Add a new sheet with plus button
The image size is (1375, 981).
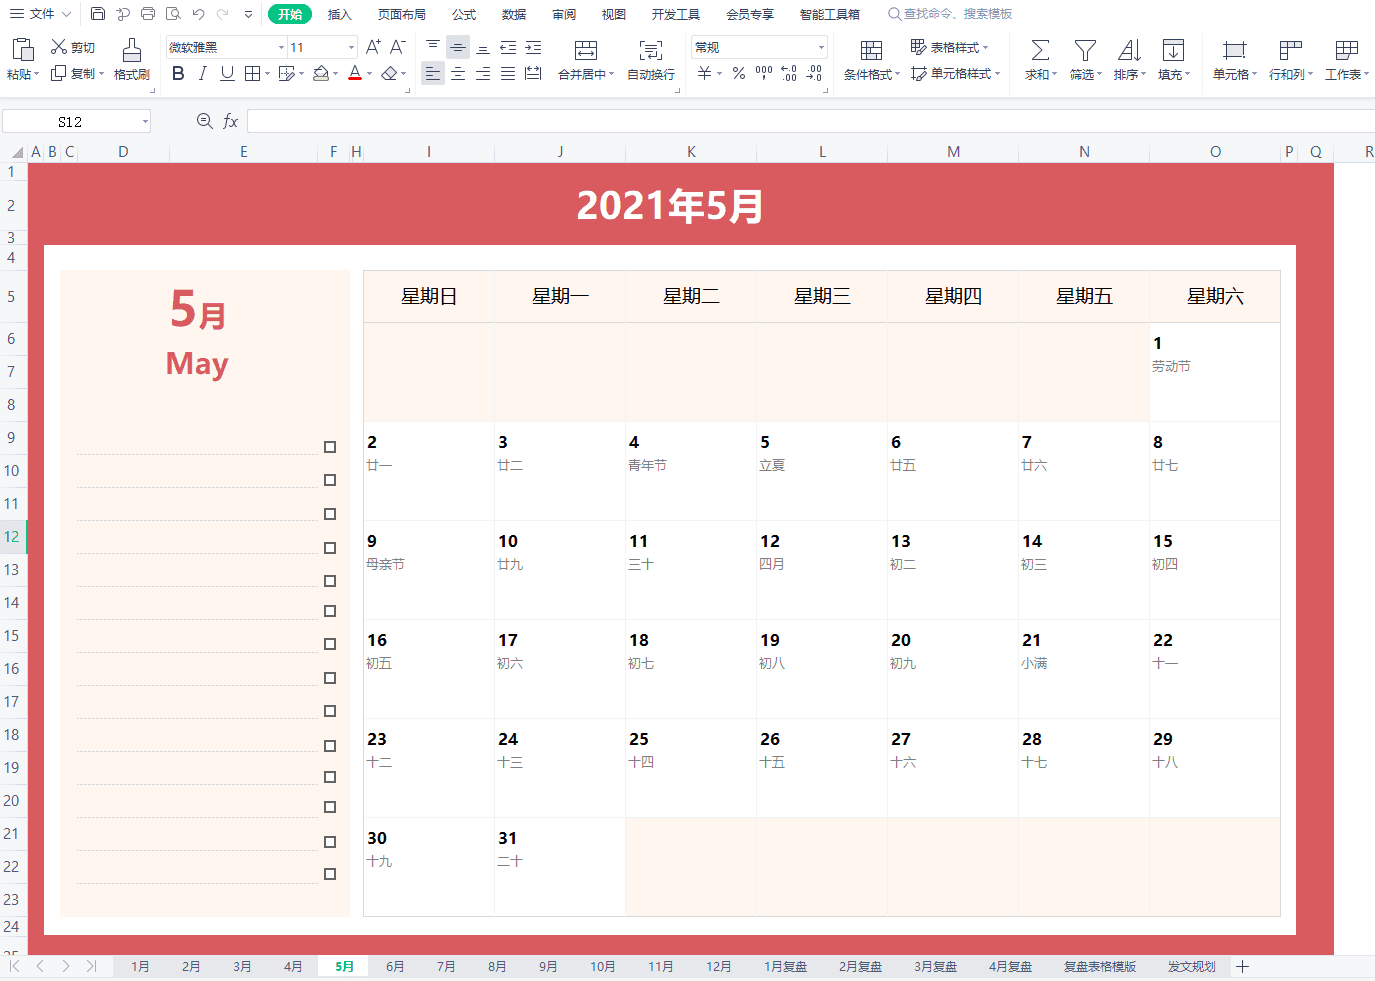click(x=1242, y=966)
